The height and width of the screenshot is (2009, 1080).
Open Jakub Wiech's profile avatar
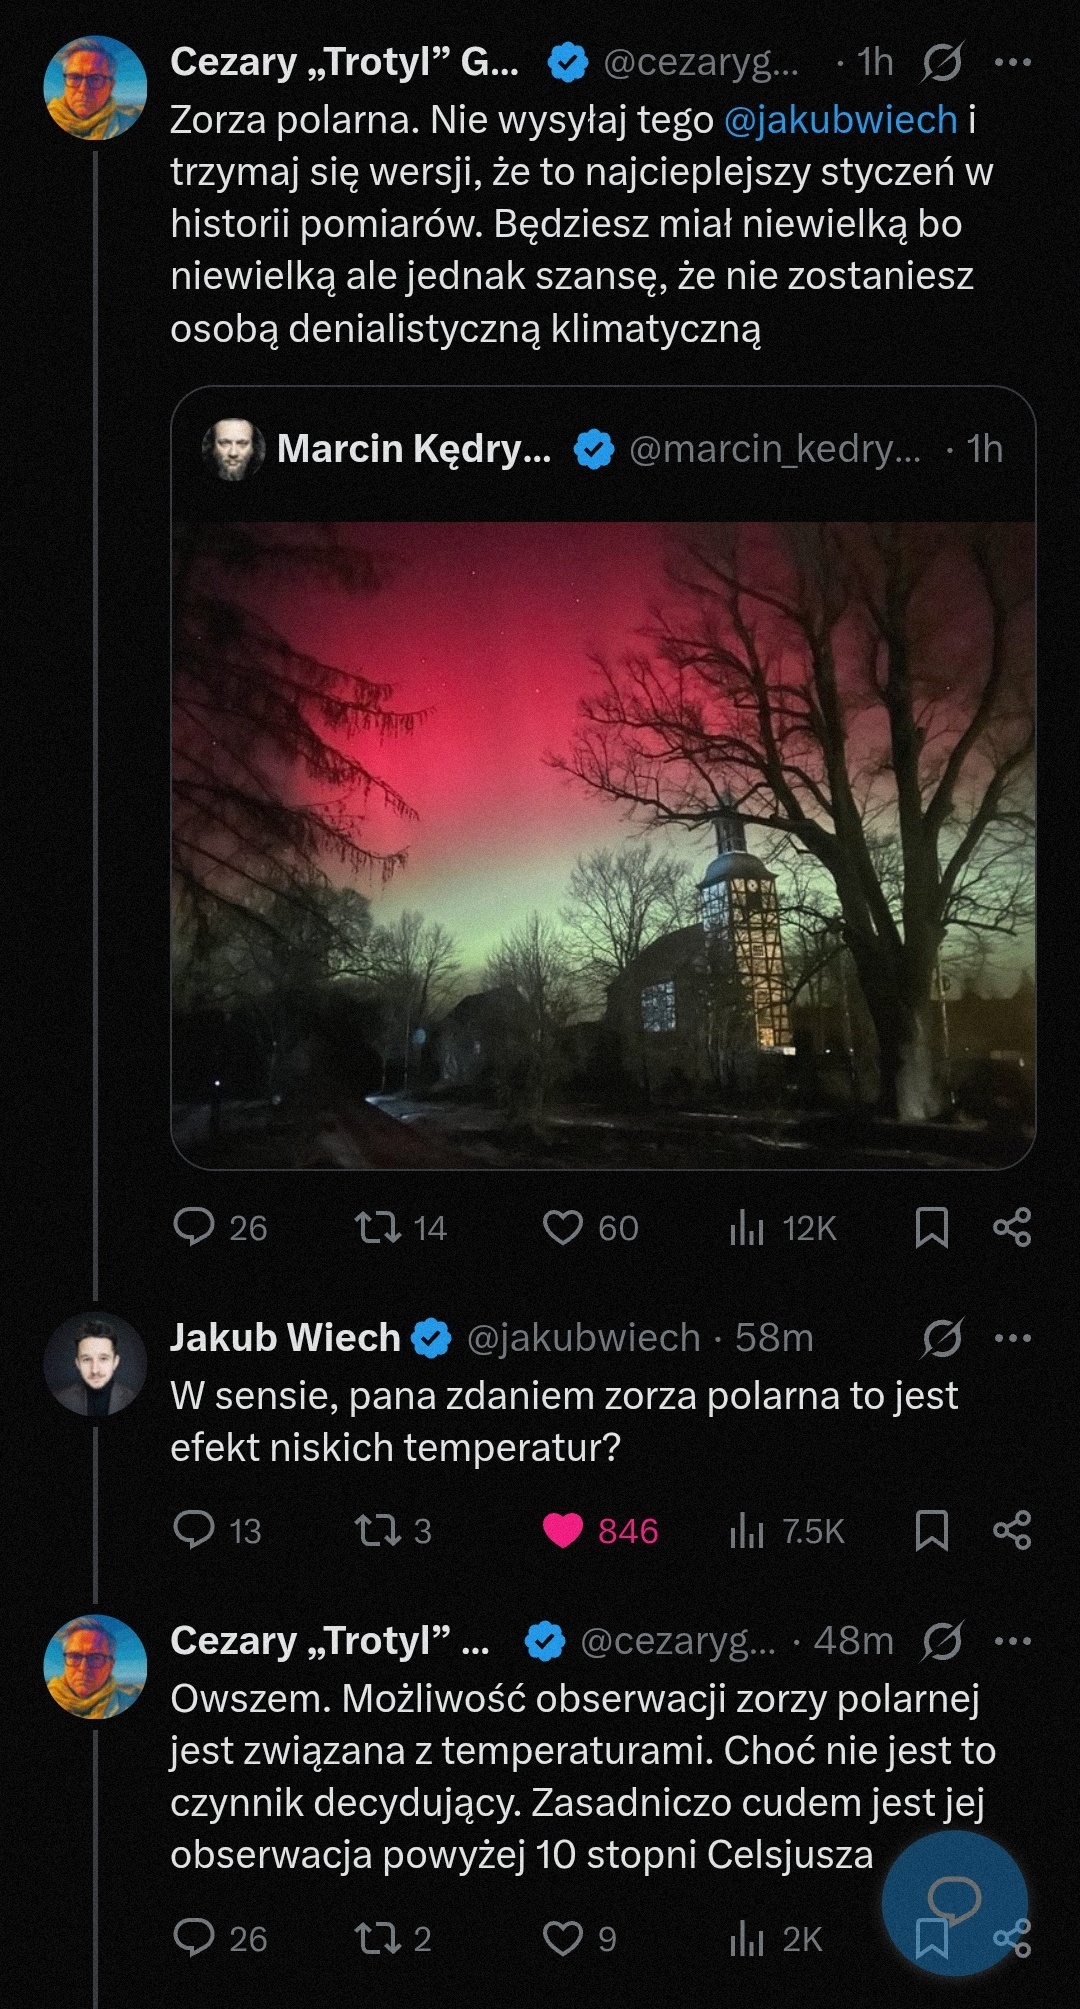click(x=95, y=1364)
